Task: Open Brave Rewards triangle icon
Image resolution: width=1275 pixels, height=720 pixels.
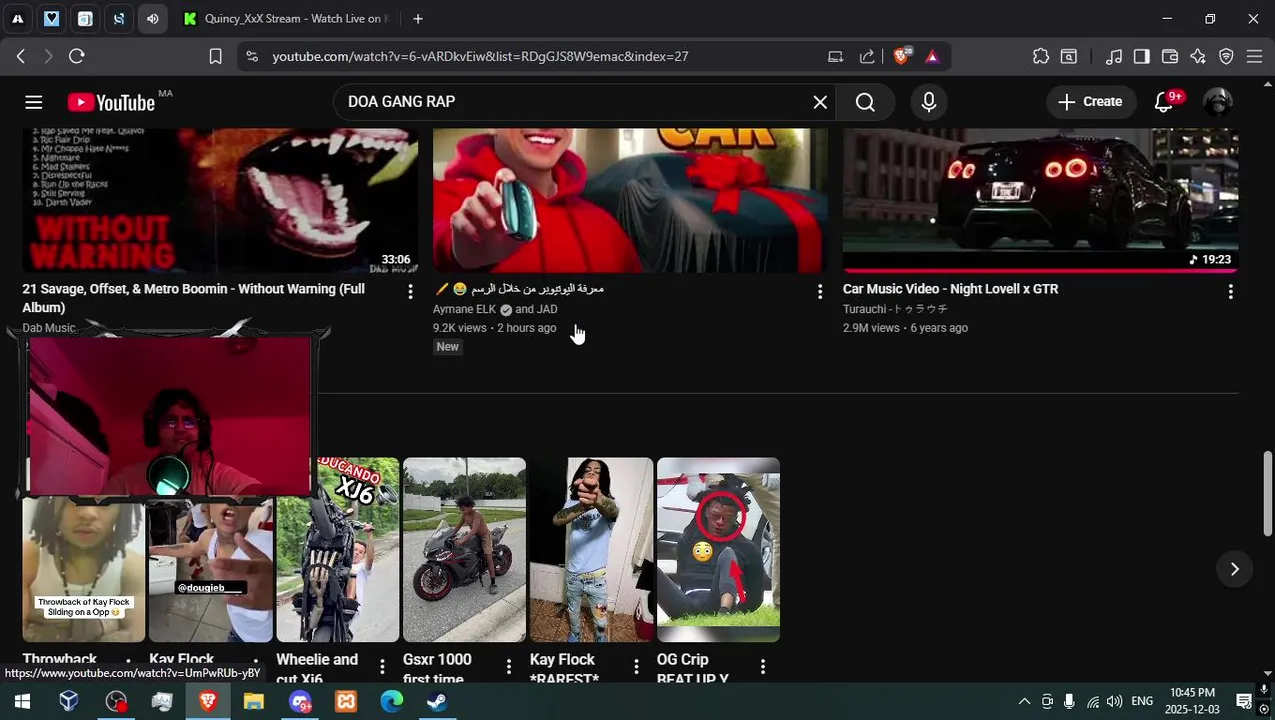Action: coord(932,56)
